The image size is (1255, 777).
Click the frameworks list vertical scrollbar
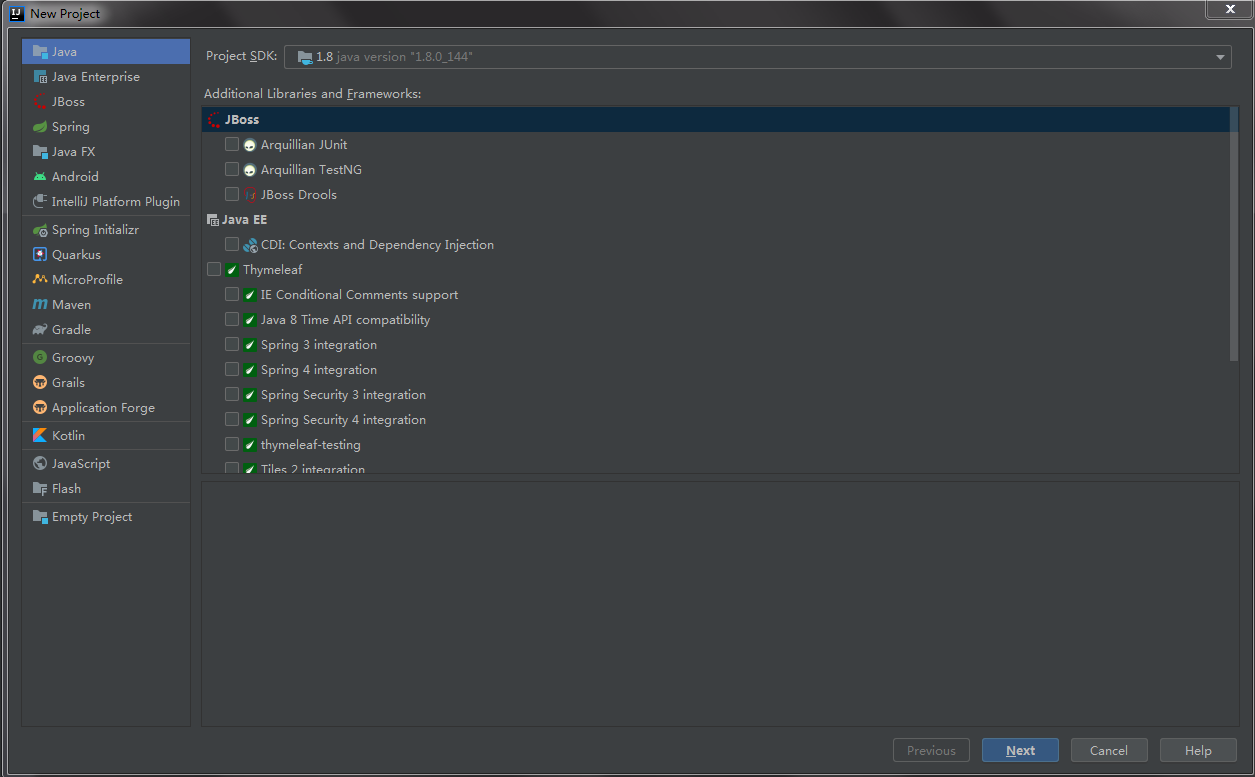click(x=1234, y=235)
